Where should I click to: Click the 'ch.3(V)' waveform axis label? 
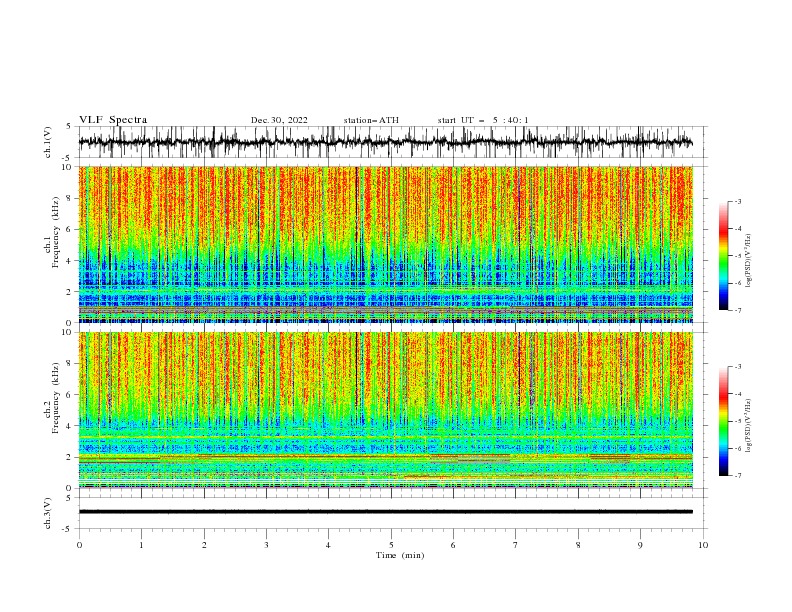coord(48,513)
